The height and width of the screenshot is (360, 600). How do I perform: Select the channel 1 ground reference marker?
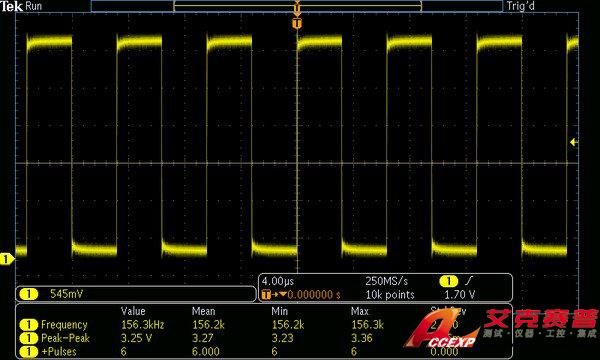(x=7, y=259)
